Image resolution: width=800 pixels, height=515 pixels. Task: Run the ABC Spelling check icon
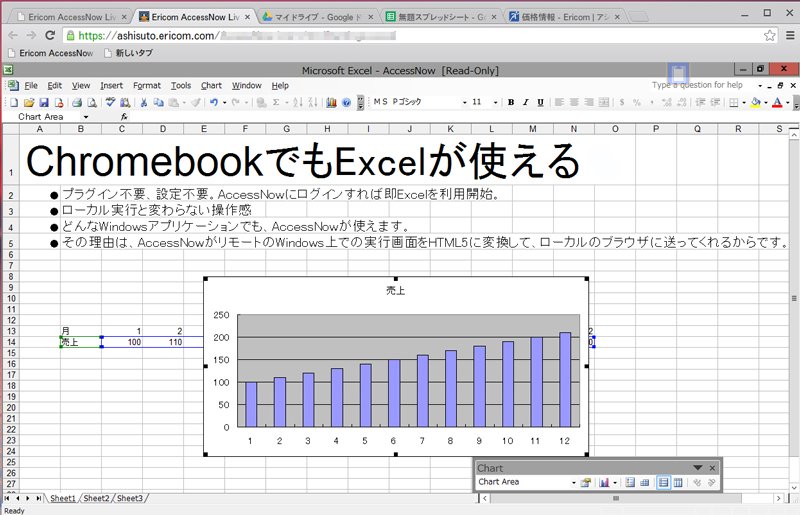(x=110, y=103)
